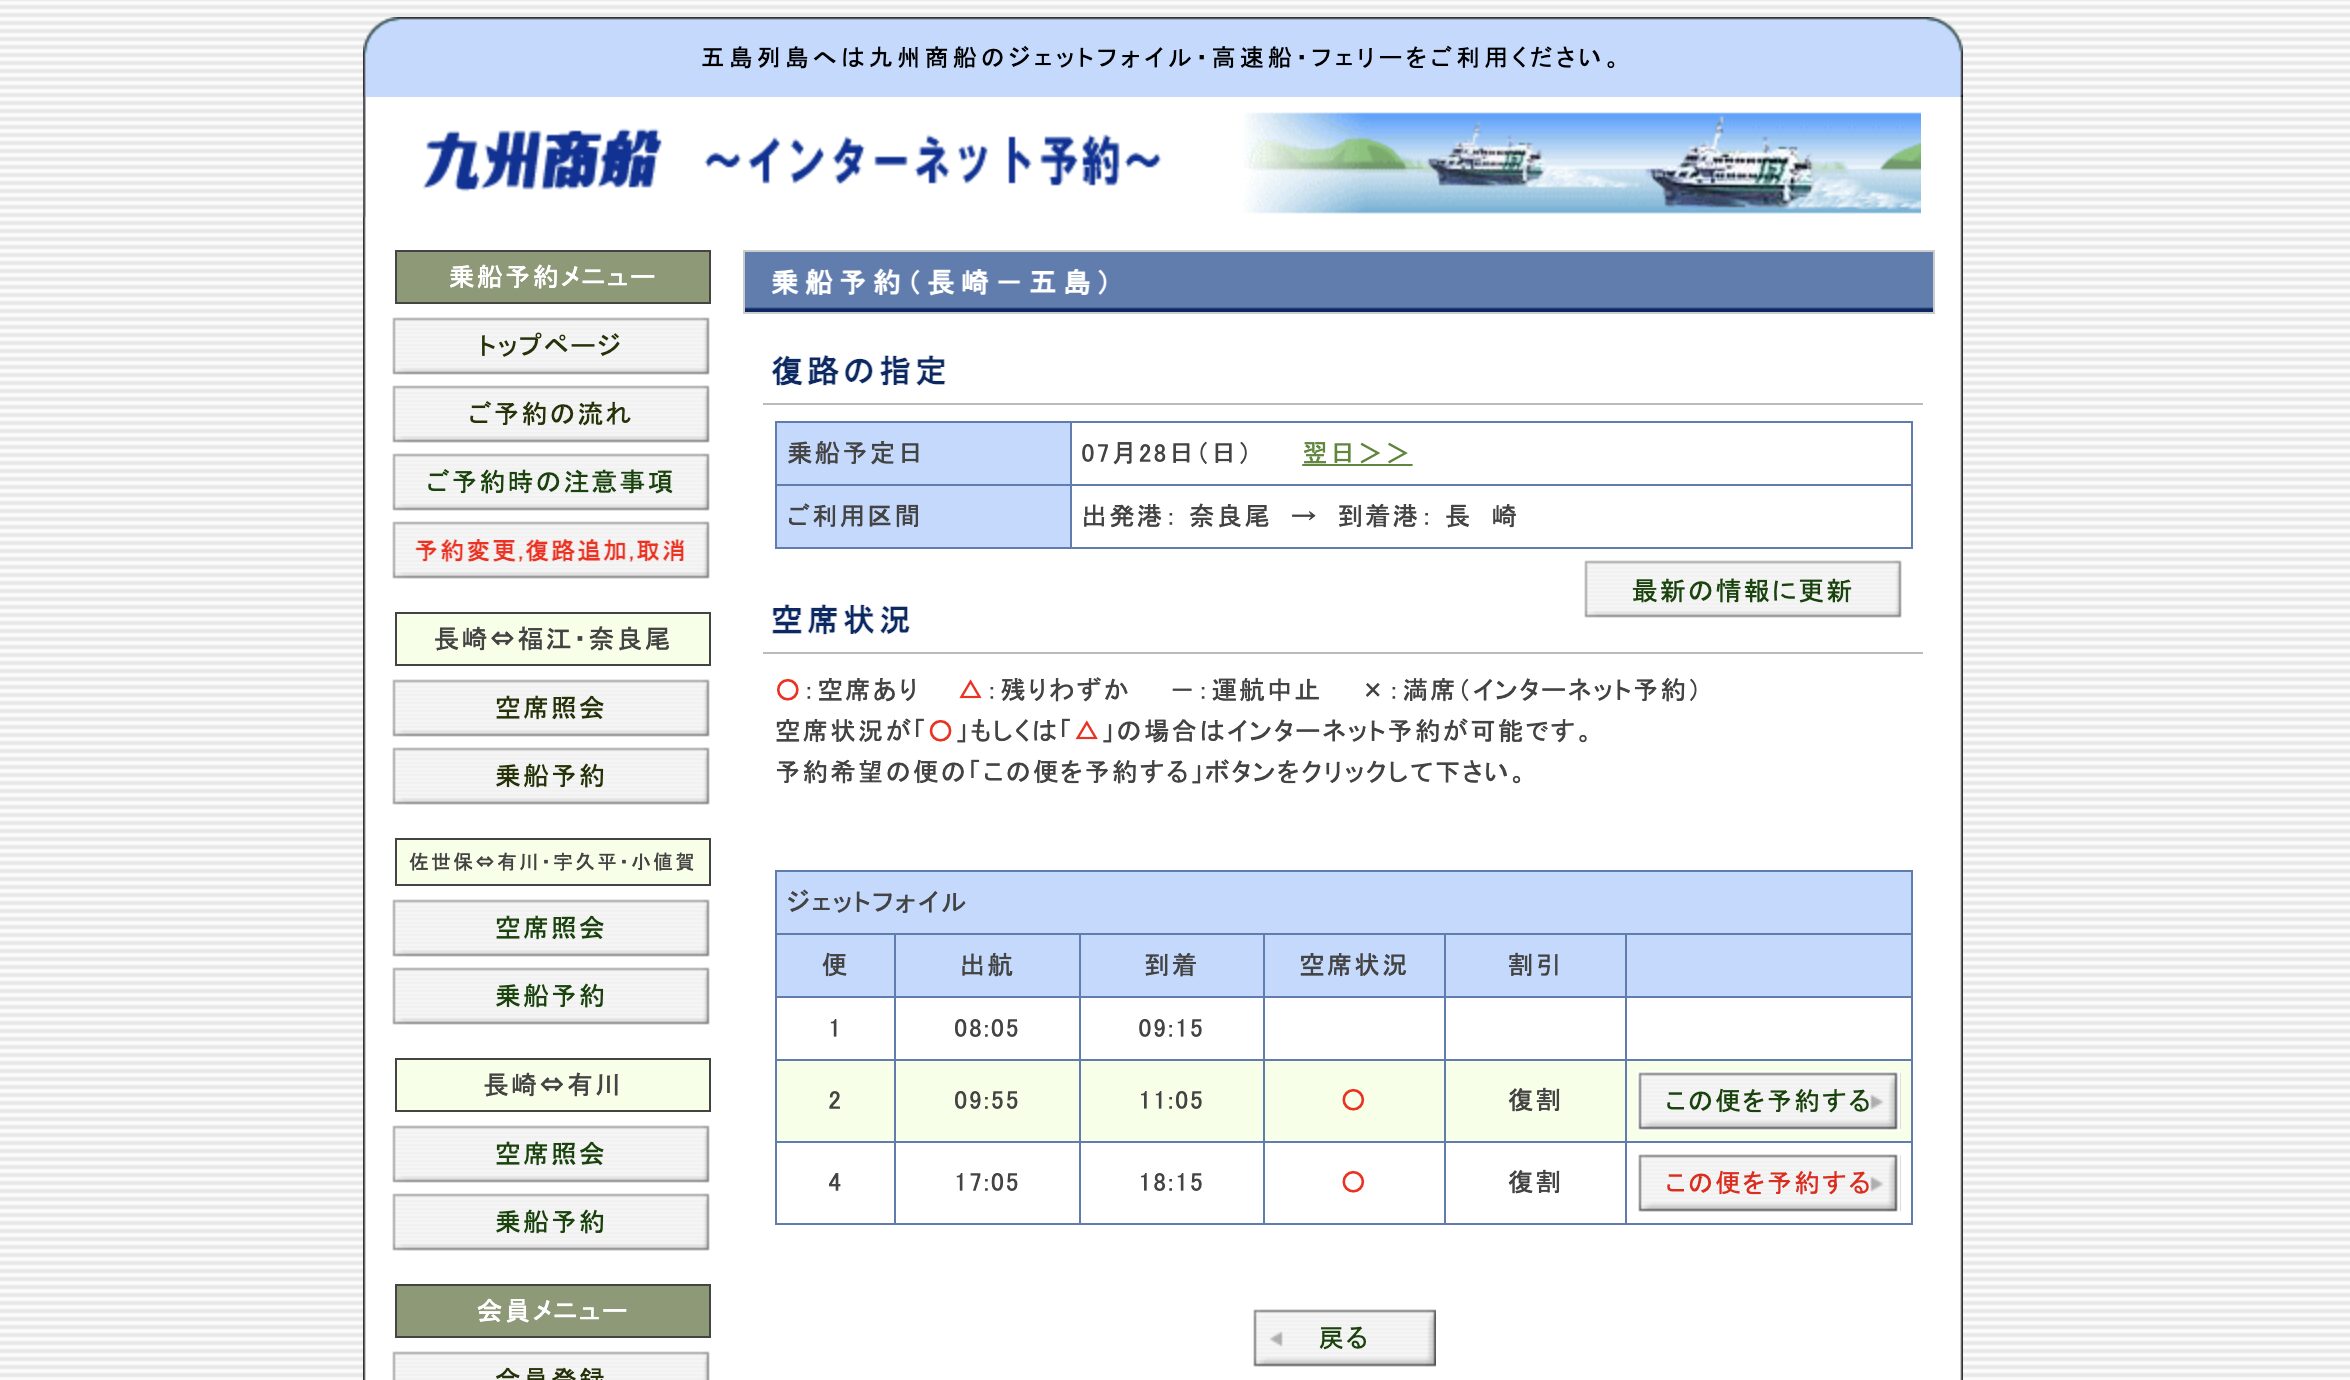Click 空席照会 under 長崎⇔有川

(x=551, y=1154)
